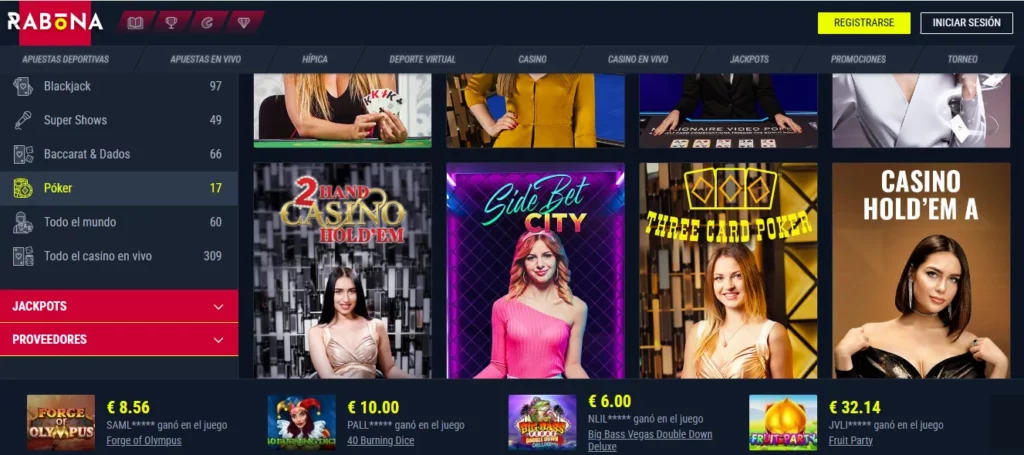This screenshot has height=455, width=1024.
Task: Select the Blackjack cards icon
Action: tap(23, 86)
